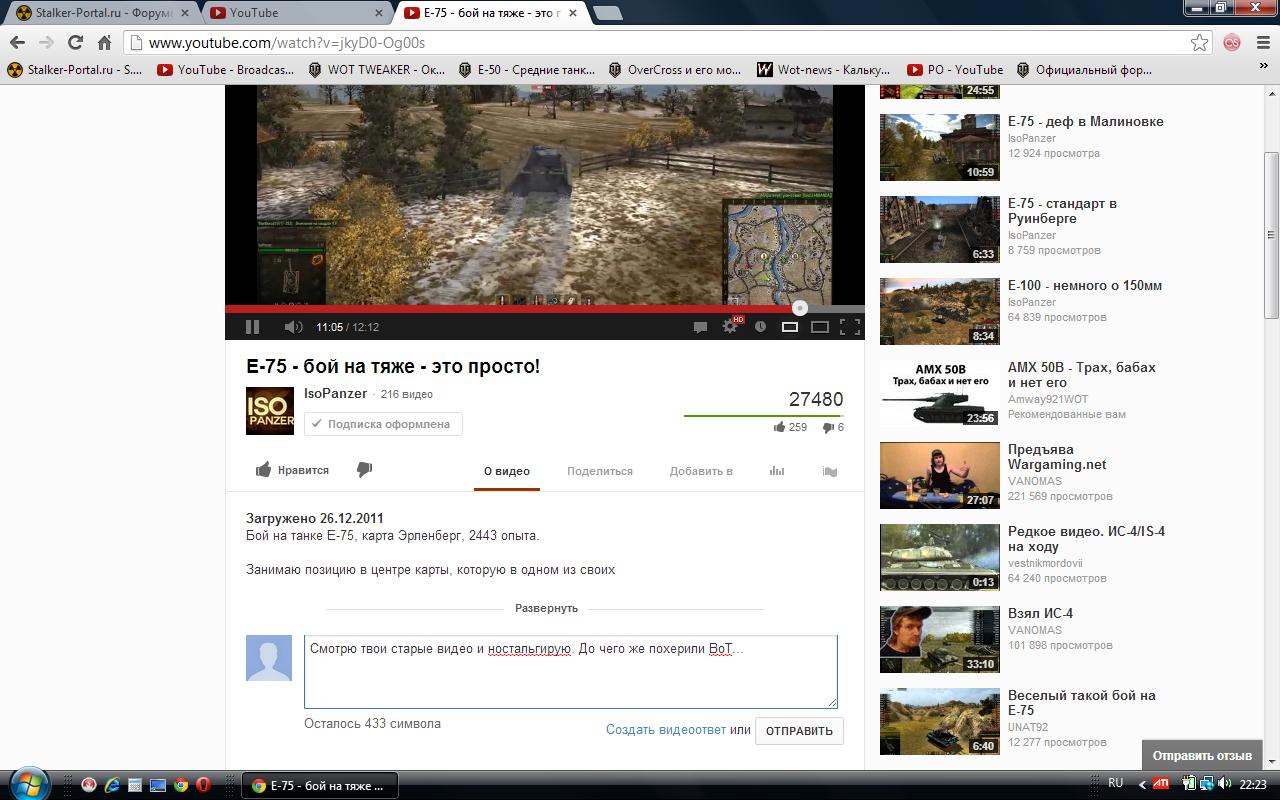Viewport: 1280px width, 800px height.
Task: Toggle the 'Подписка оформлена' subscription button
Action: pos(383,424)
